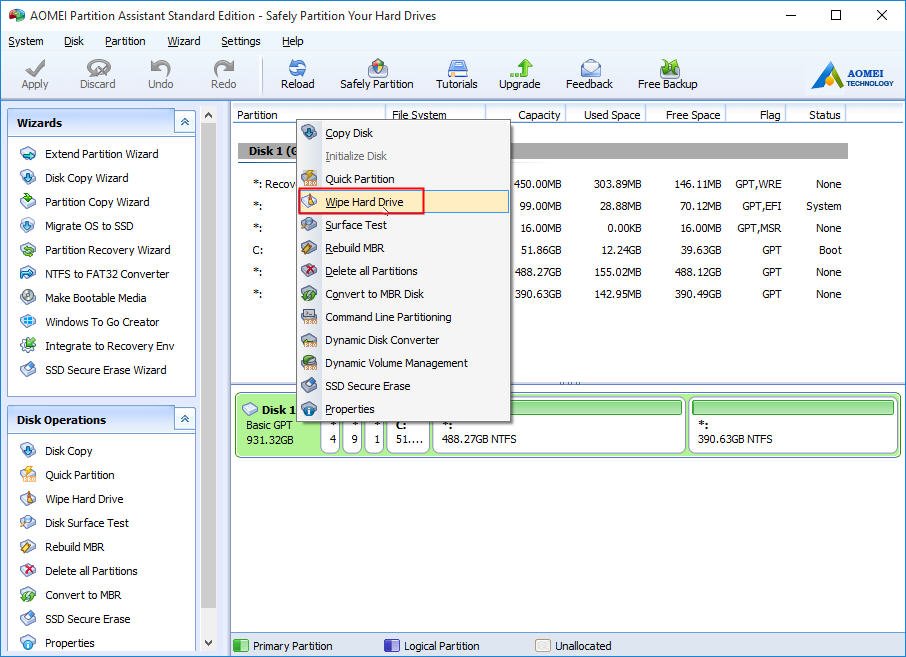Select the 390.63GB NTFS partition block

pos(793,425)
